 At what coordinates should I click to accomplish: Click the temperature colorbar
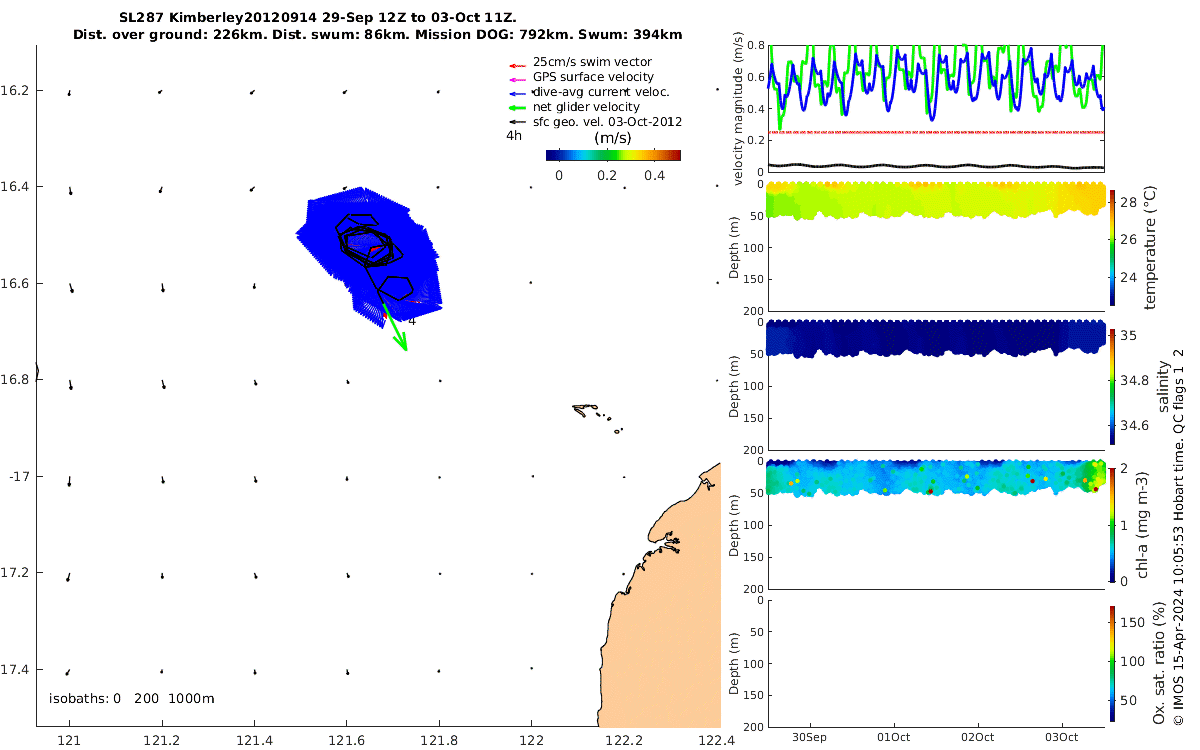pyautogui.click(x=1112, y=247)
